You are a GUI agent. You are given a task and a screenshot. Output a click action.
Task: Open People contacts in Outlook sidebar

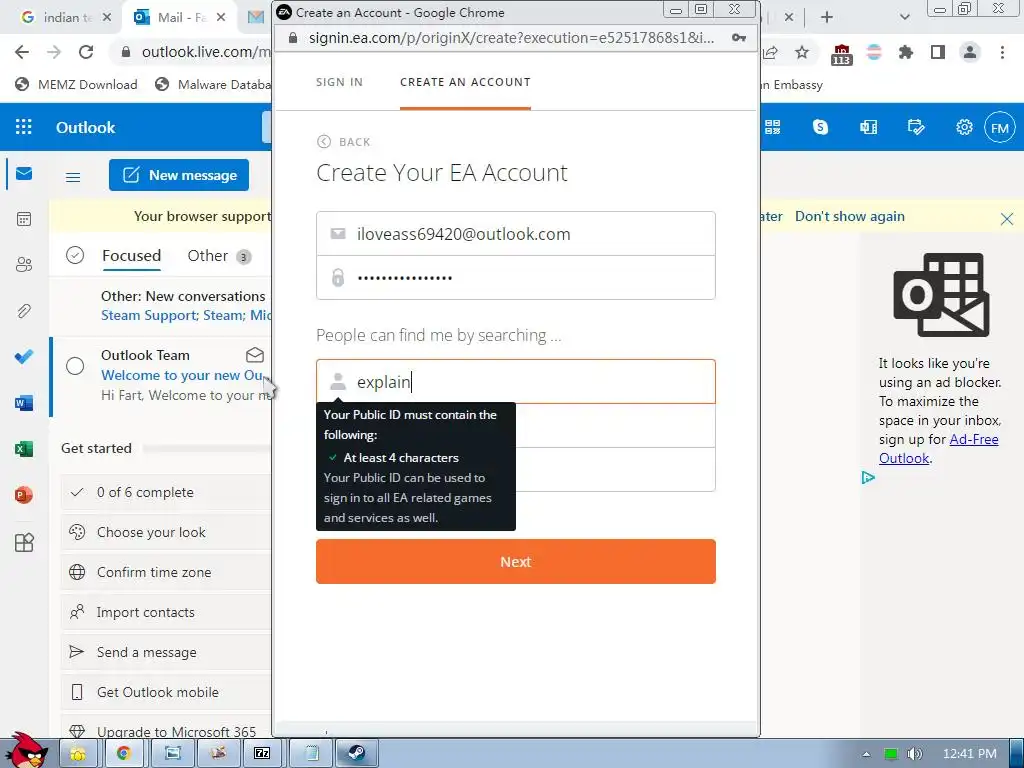click(24, 265)
